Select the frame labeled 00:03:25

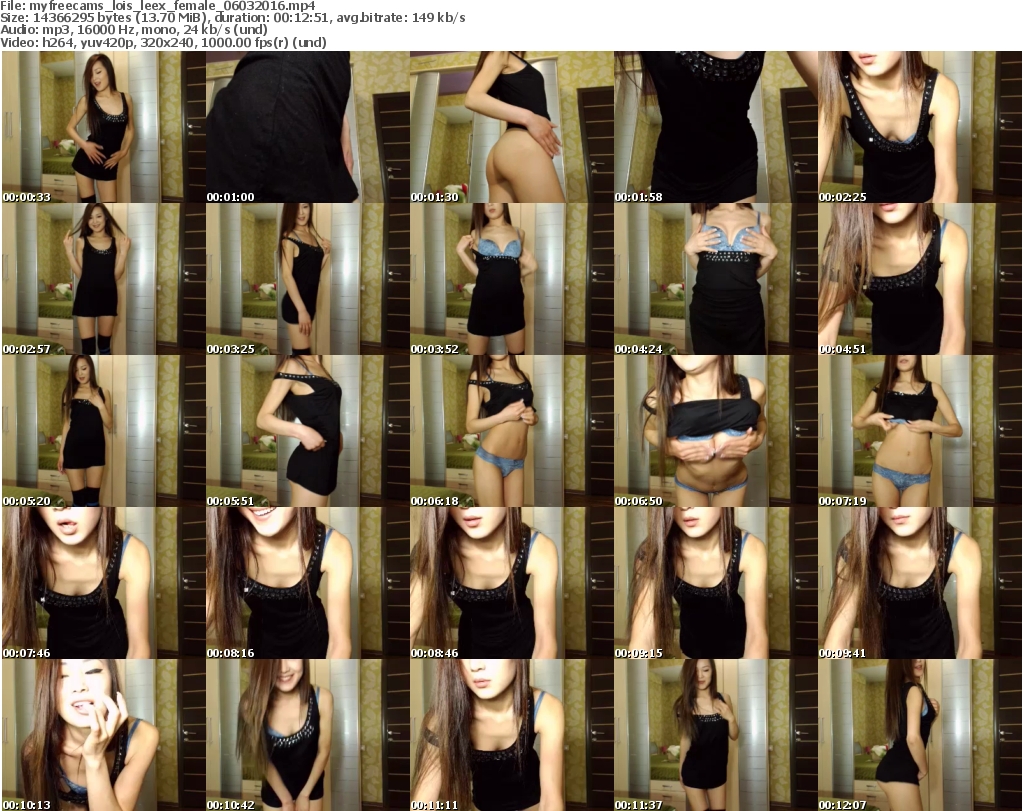(x=308, y=279)
